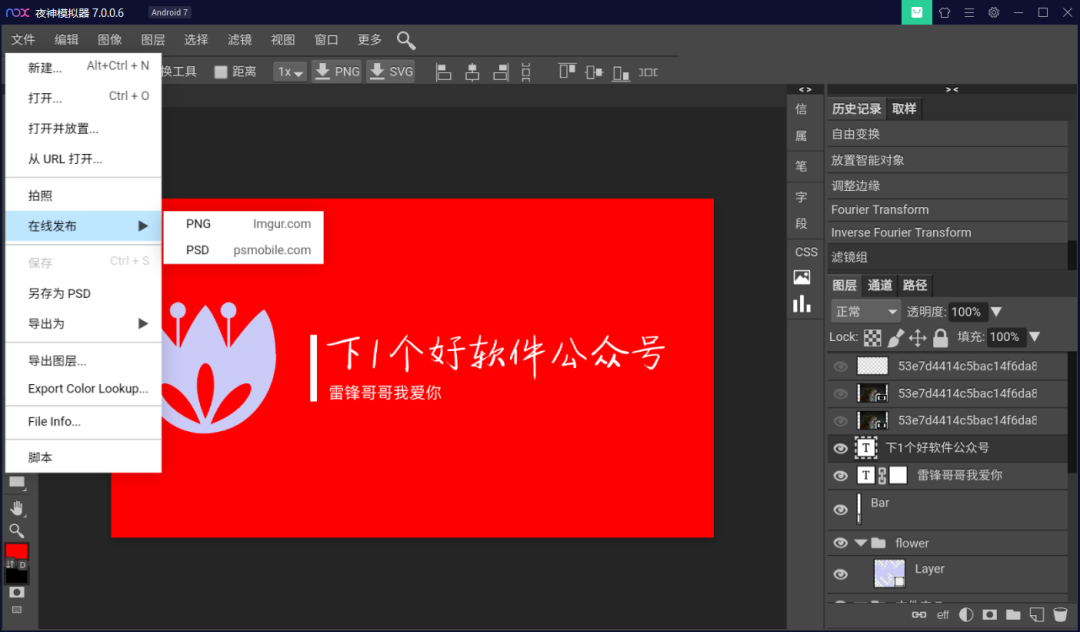Click the search magnifier in the menu bar
Screen dimensions: 1080x632
click(x=405, y=40)
